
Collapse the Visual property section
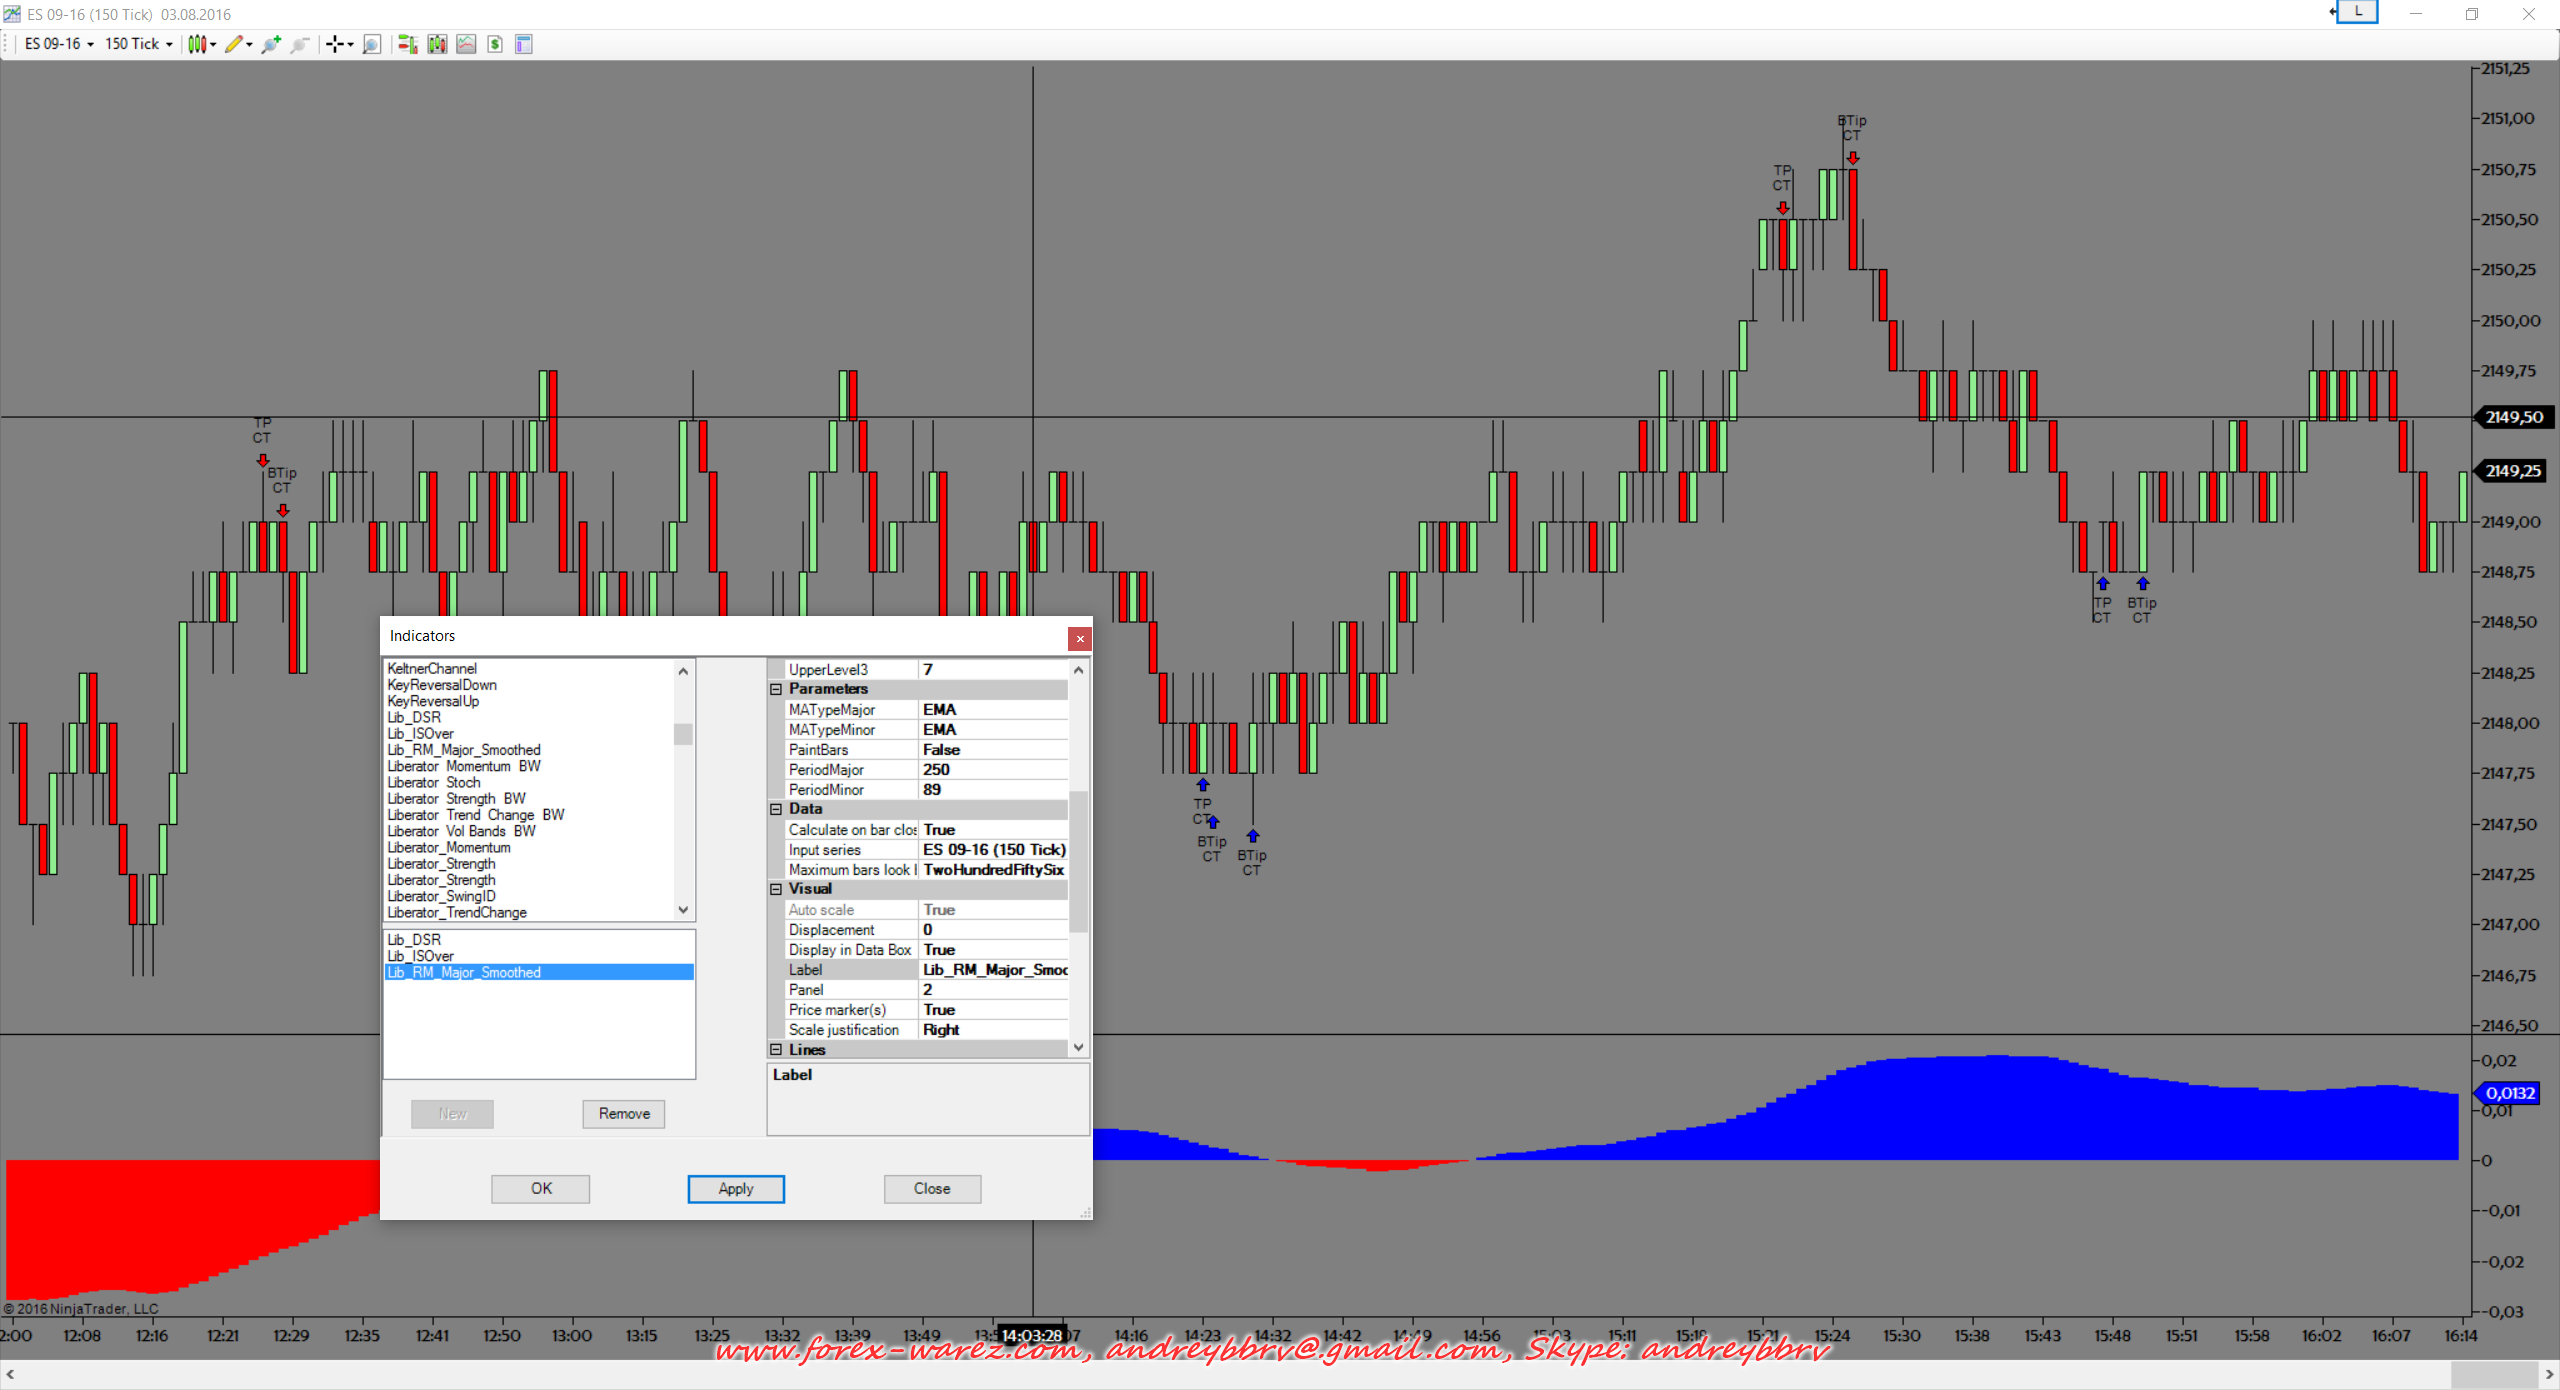coord(776,889)
